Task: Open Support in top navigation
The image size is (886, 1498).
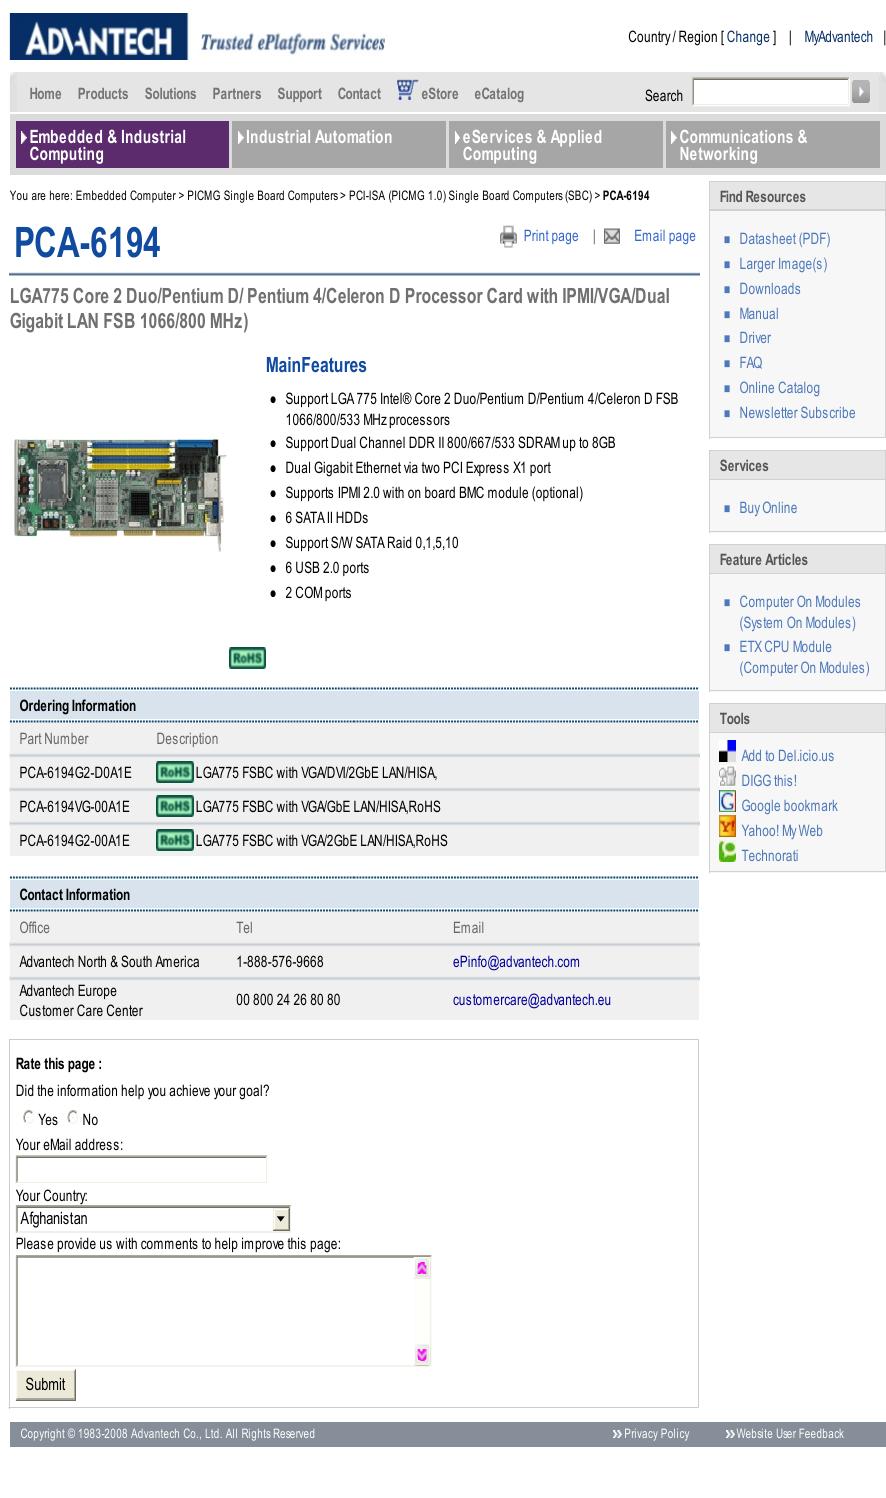Action: [x=299, y=94]
